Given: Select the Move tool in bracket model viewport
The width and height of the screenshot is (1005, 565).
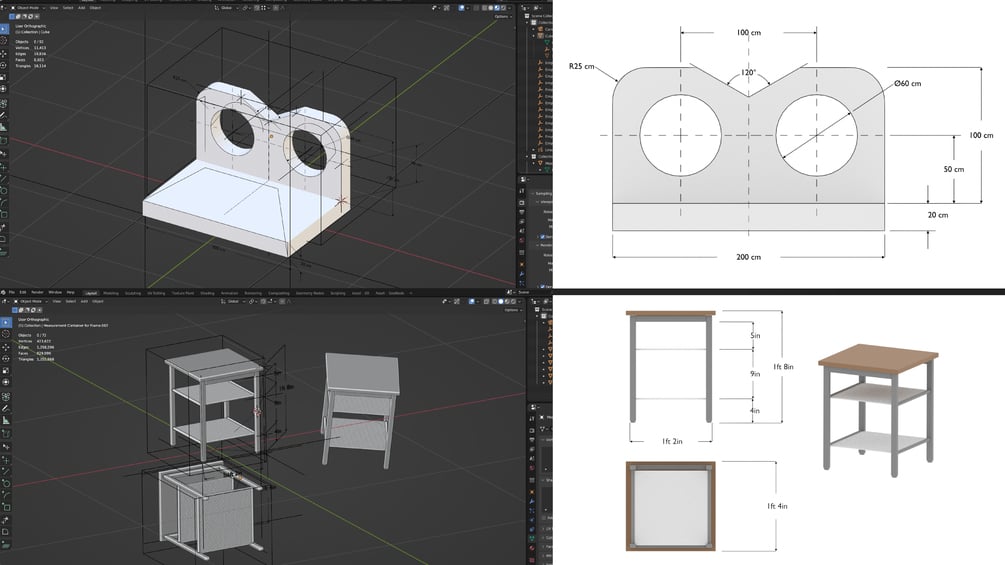Looking at the screenshot, I should (4, 53).
